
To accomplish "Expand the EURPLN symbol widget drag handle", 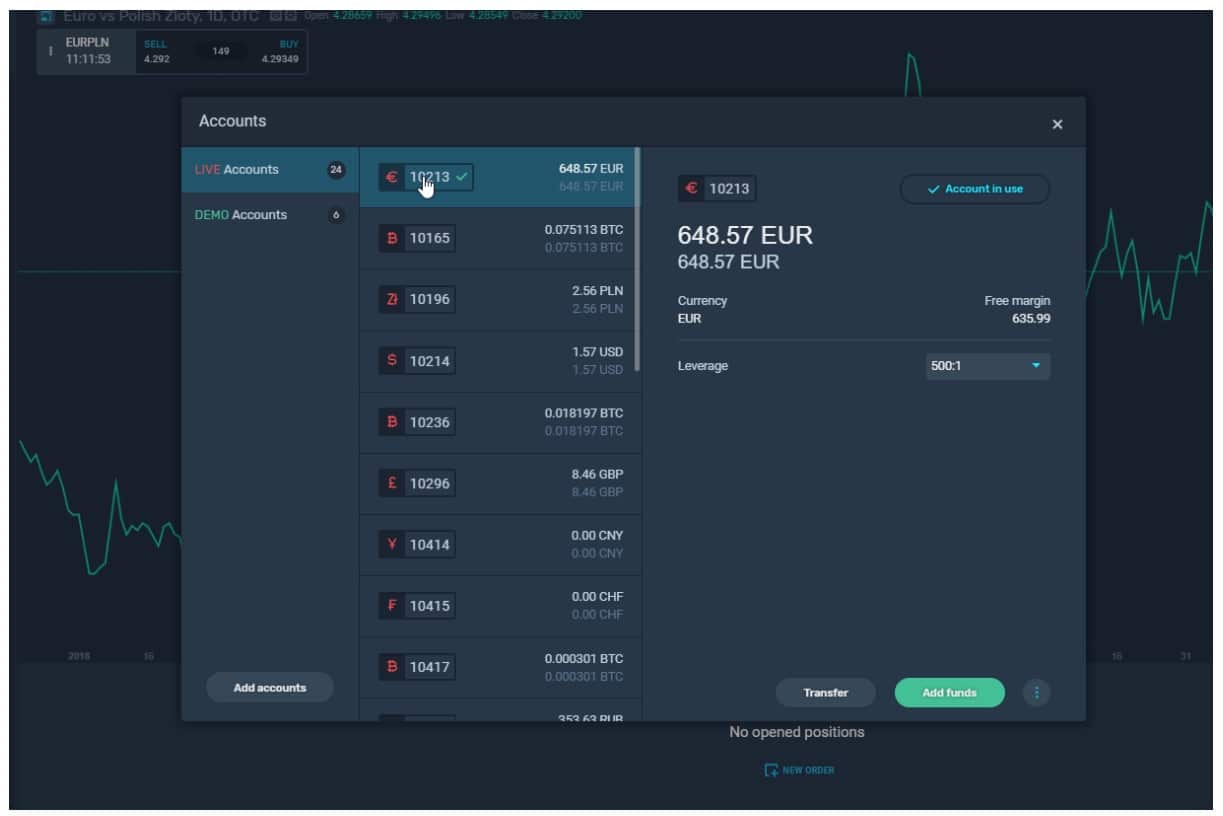I will (50, 52).
